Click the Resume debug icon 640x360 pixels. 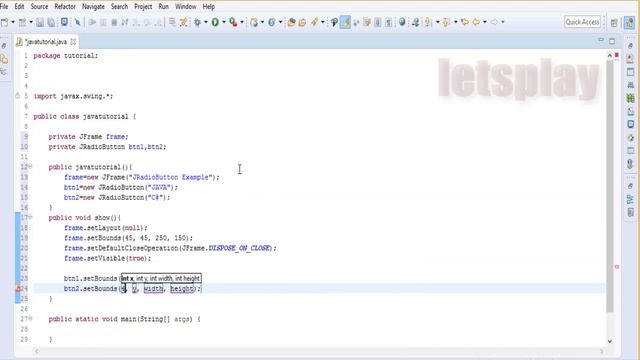pos(92,22)
